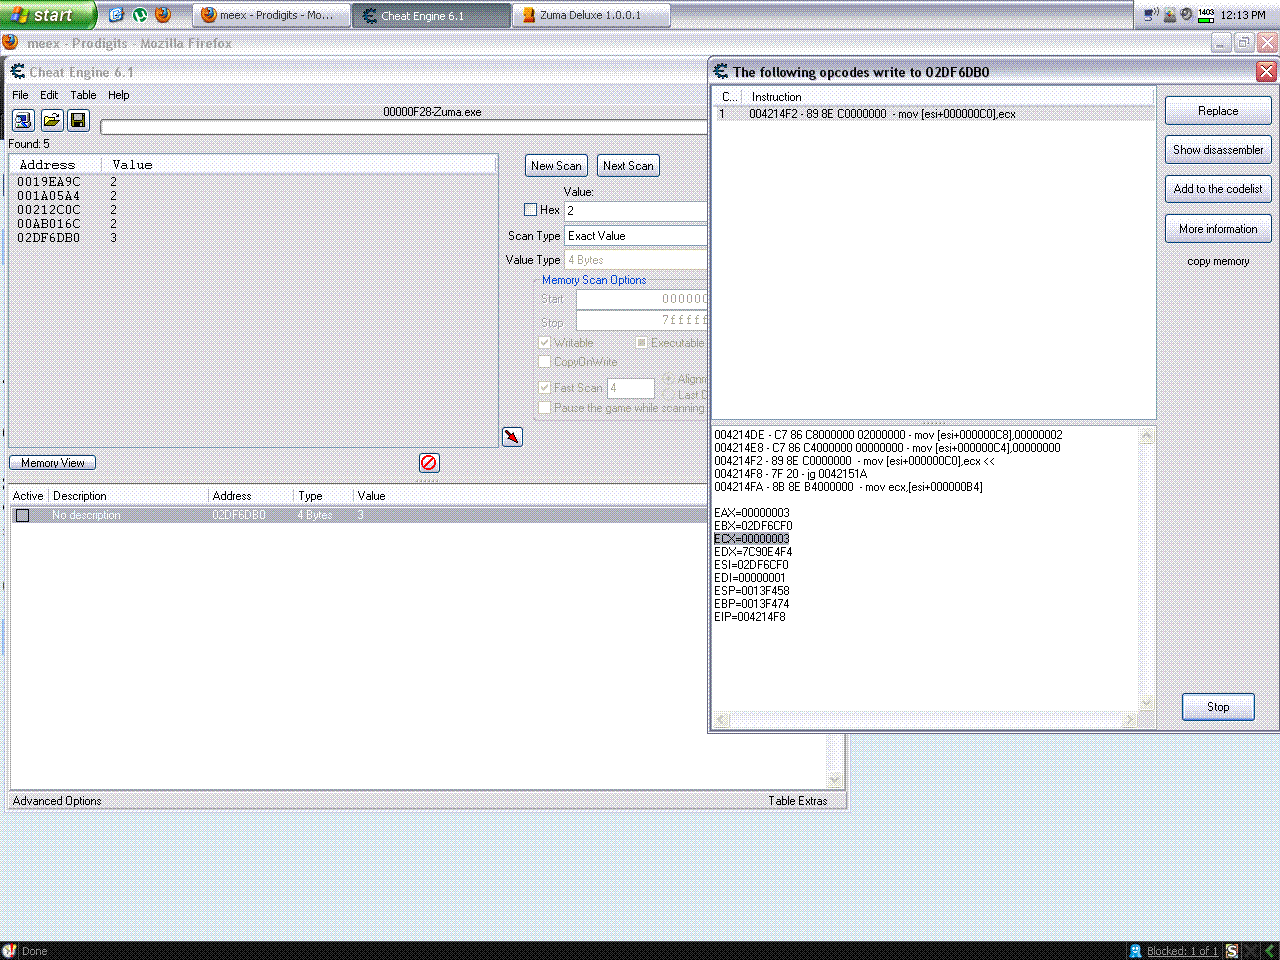Screen dimensions: 1280x960
Task: Select the mov [esi+000000C0],ecx instruction row
Action: (933, 114)
